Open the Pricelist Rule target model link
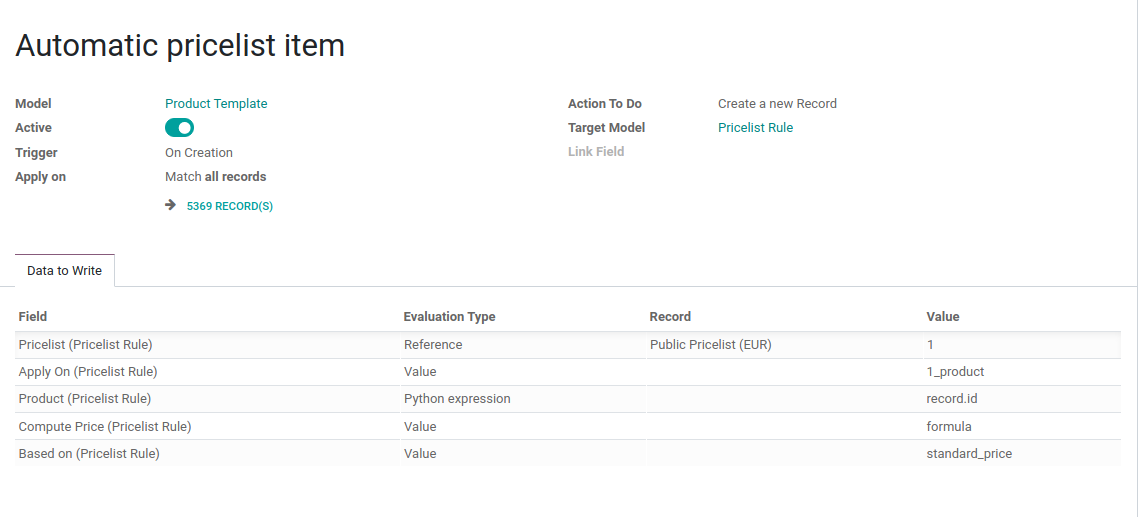1138x517 pixels. [756, 128]
